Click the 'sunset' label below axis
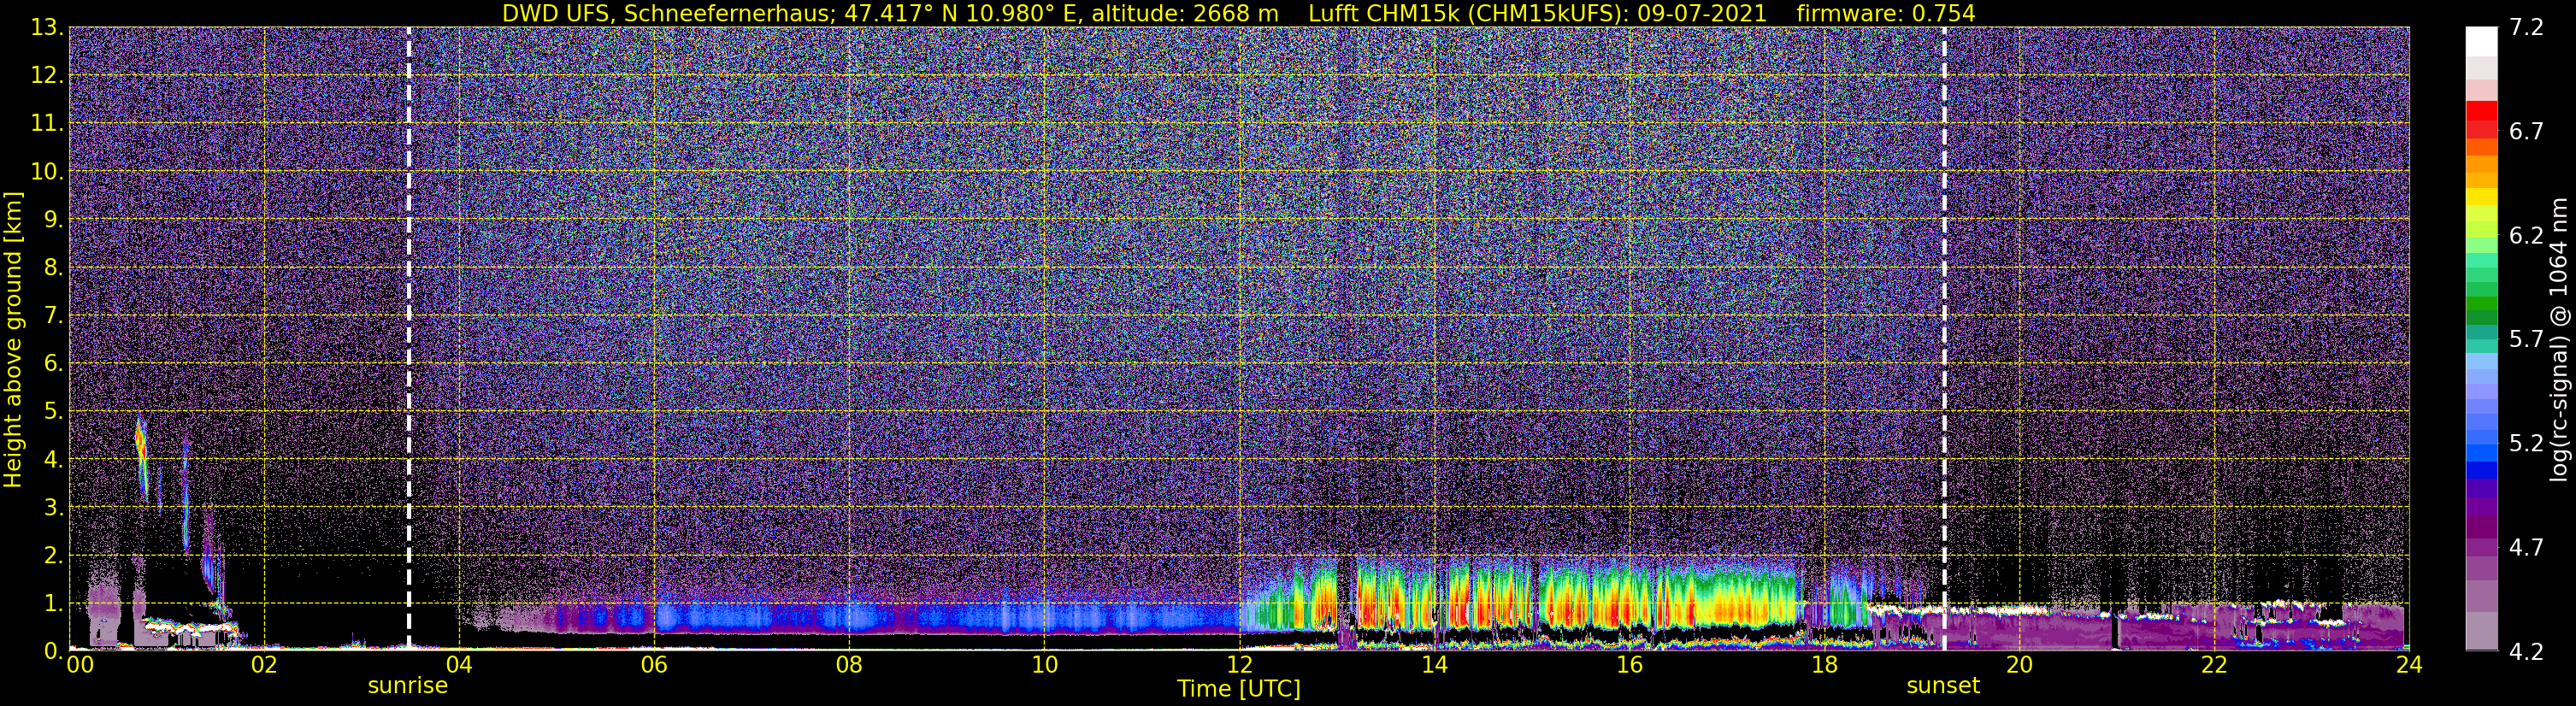The height and width of the screenshot is (706, 2576). pyautogui.click(x=1943, y=686)
